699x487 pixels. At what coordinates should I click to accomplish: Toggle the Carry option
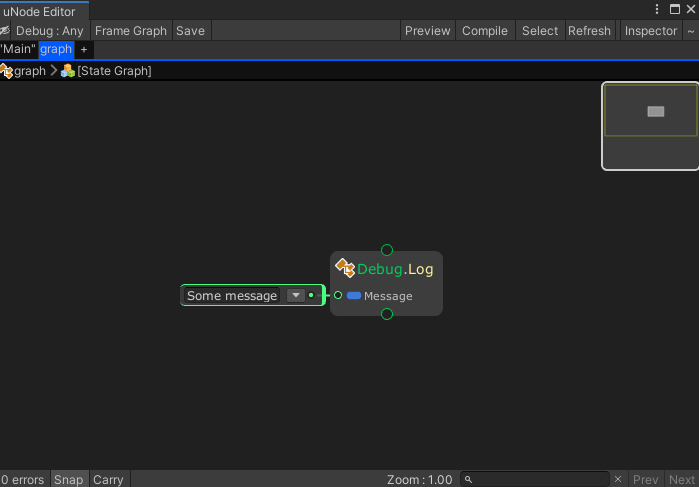(108, 479)
